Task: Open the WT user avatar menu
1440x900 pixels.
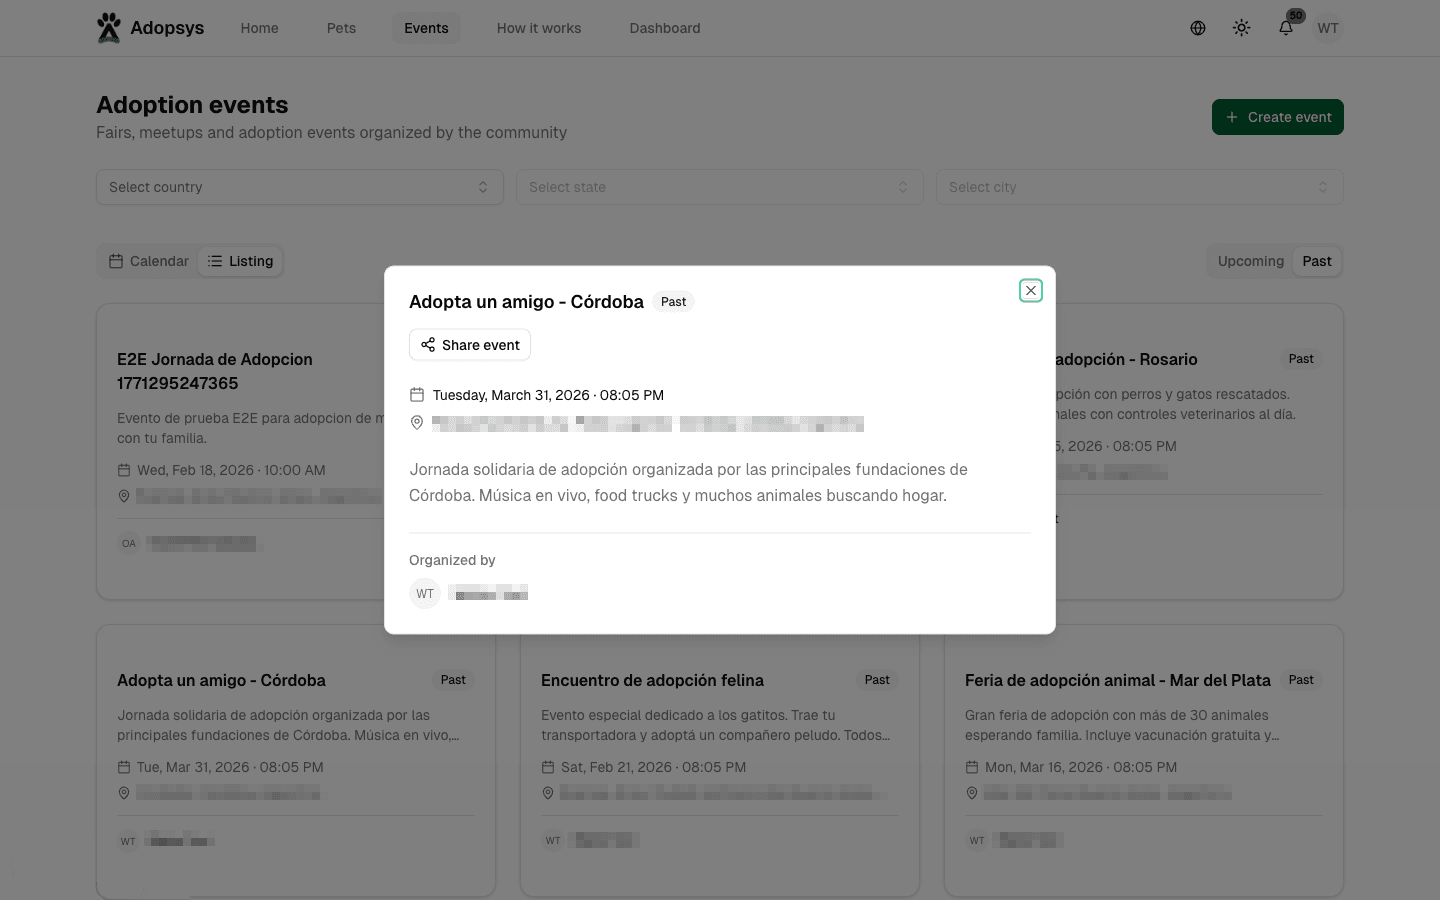Action: pyautogui.click(x=1327, y=28)
